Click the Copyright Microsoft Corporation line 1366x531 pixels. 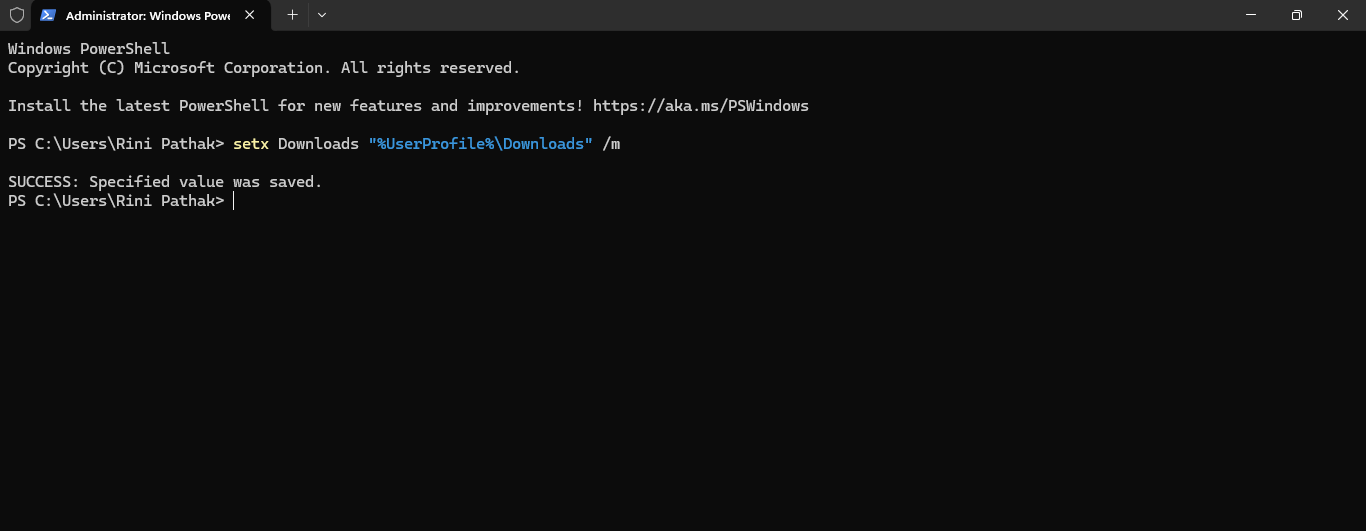[263, 68]
